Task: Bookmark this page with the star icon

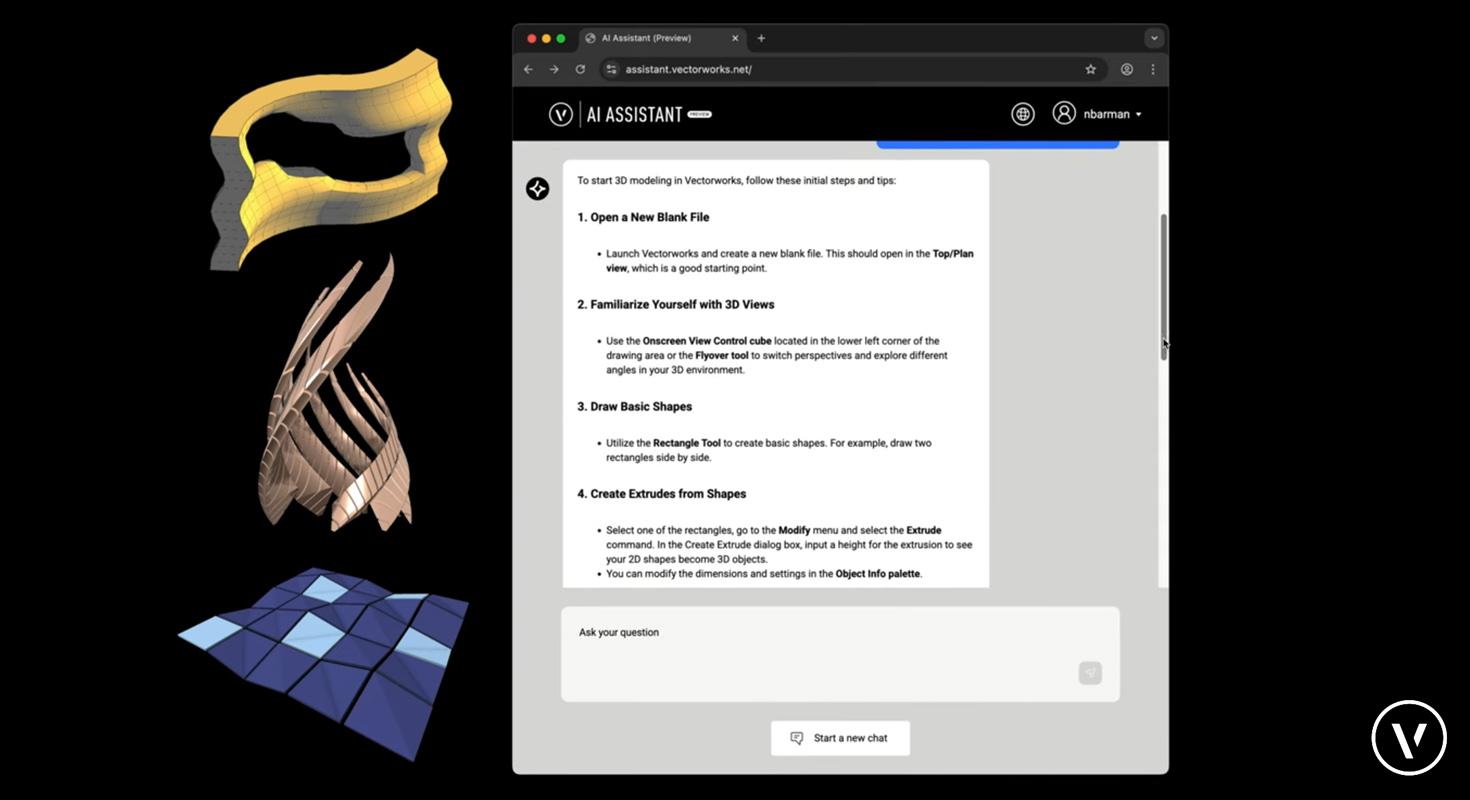Action: tap(1091, 70)
